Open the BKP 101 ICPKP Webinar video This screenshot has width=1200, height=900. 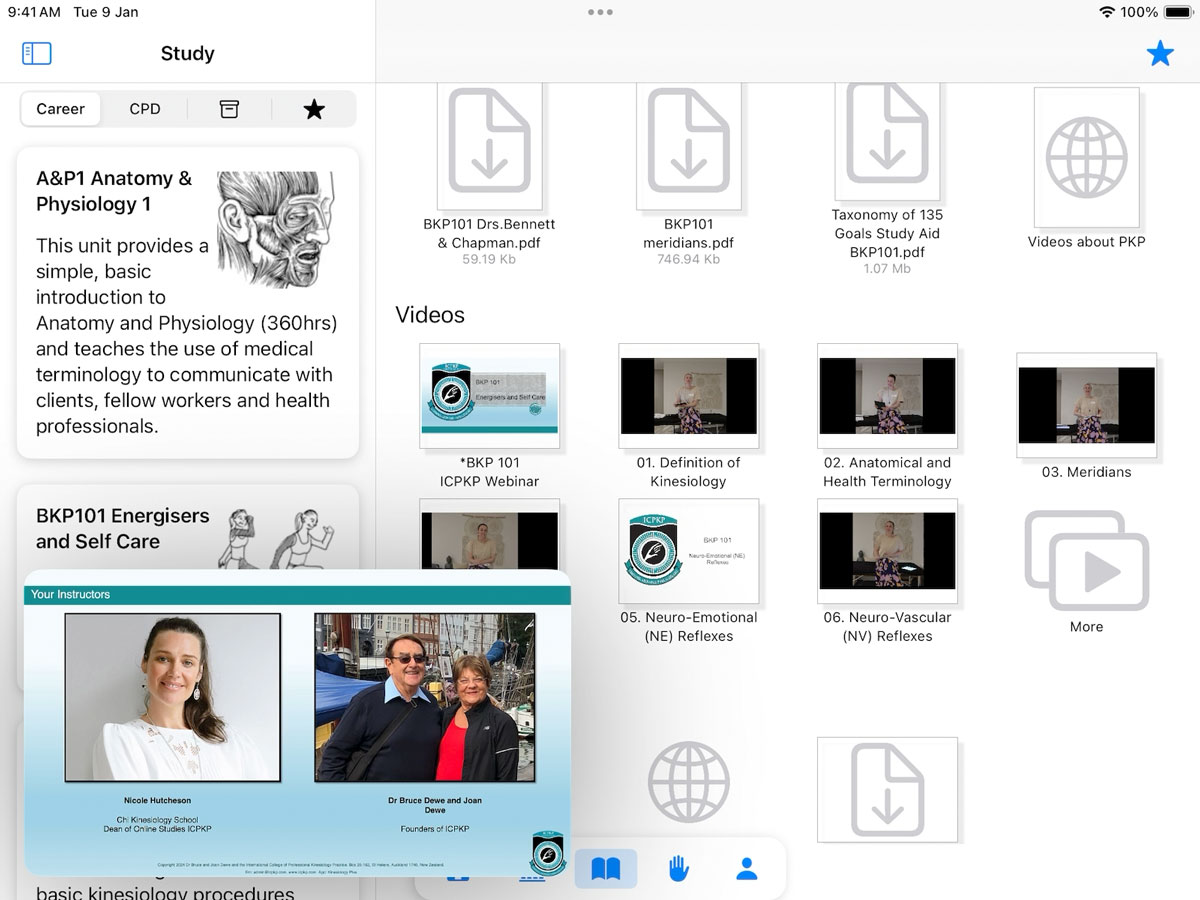[x=489, y=397]
